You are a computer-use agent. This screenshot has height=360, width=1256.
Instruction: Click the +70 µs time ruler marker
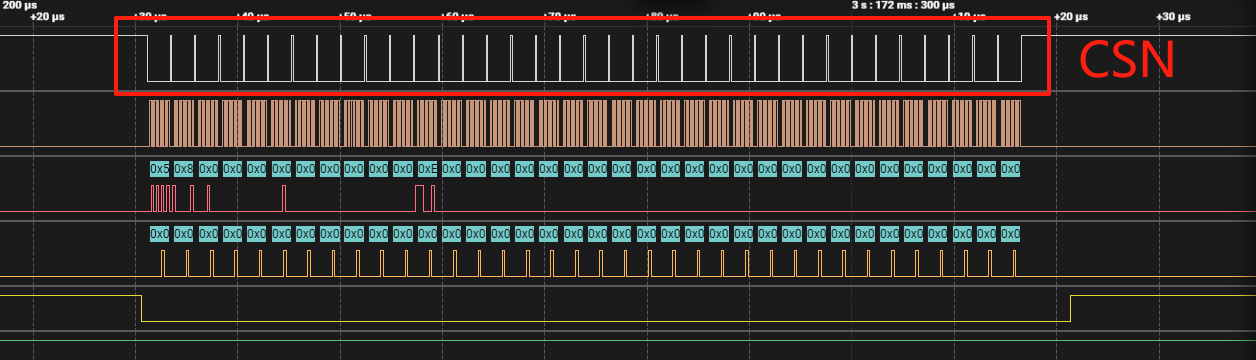558,17
